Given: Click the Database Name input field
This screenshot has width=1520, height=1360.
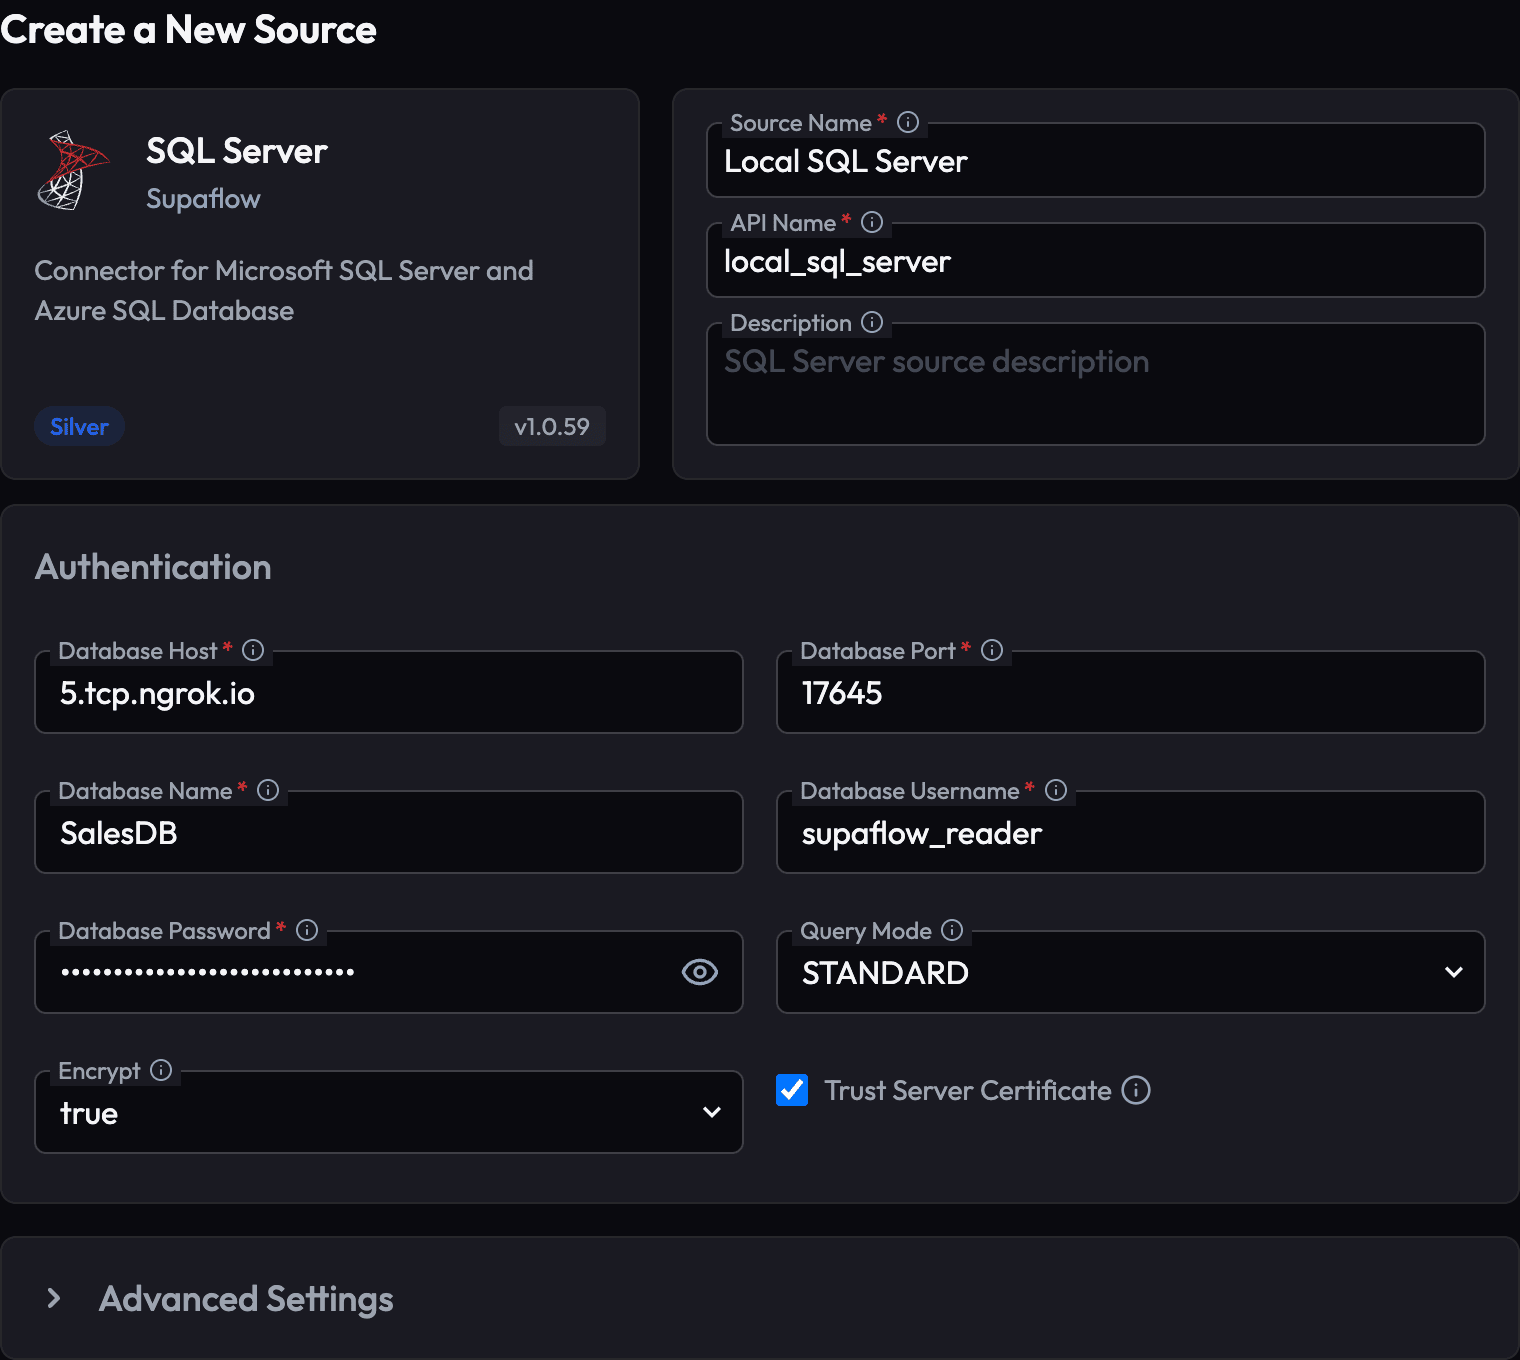Looking at the screenshot, I should (x=389, y=832).
